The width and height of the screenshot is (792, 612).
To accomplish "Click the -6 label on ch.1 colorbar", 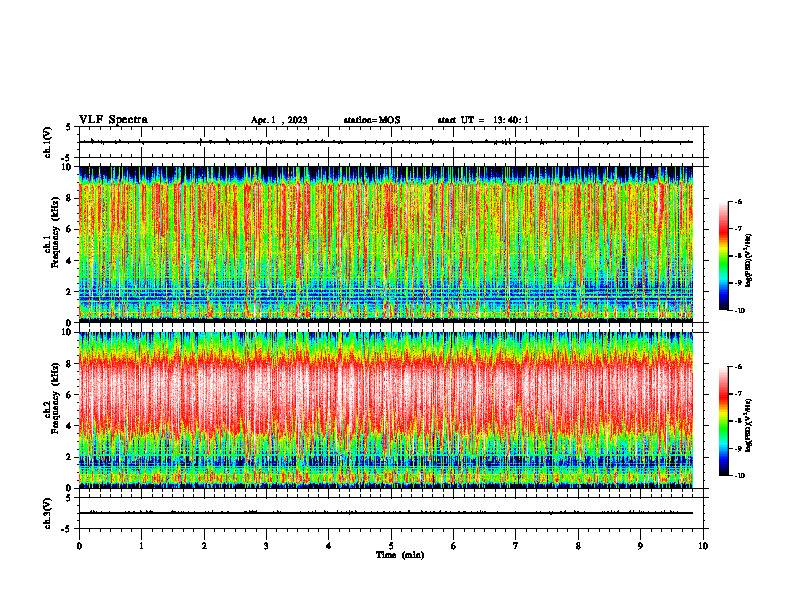I will coord(738,202).
